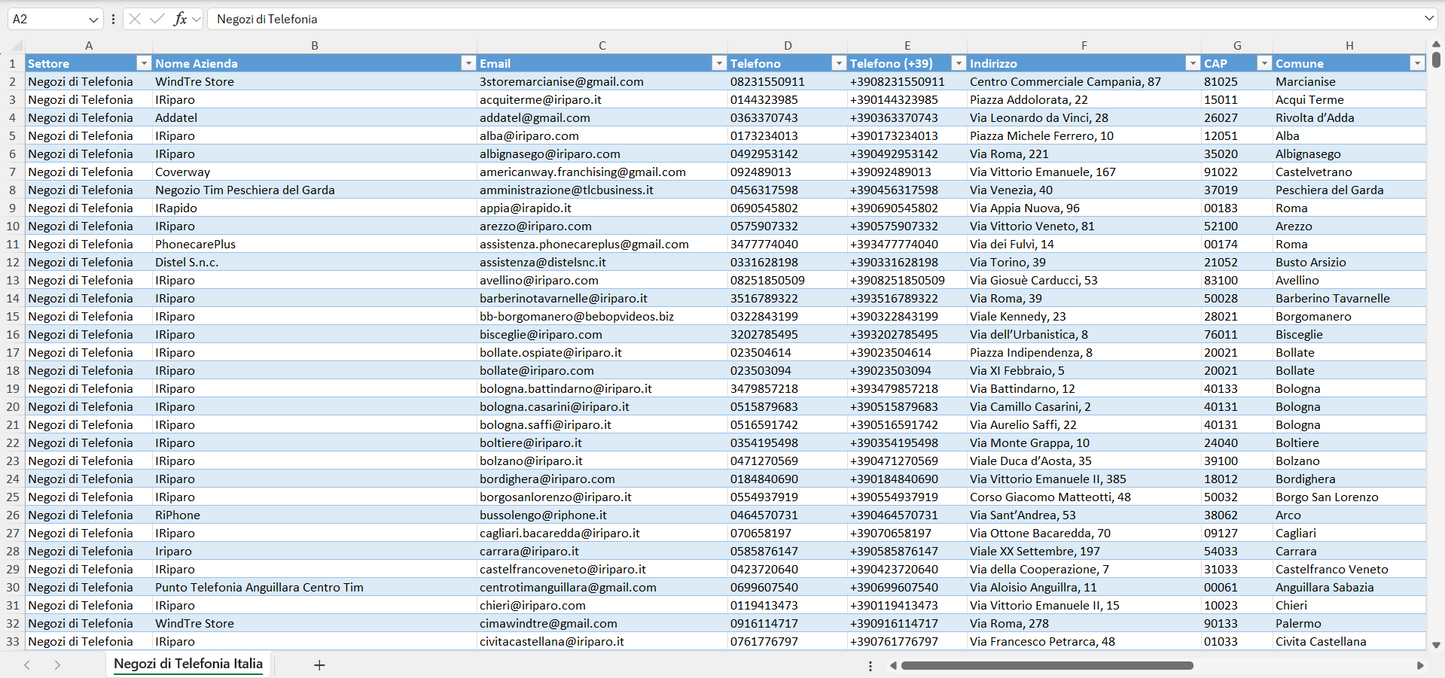The width and height of the screenshot is (1445, 678).
Task: Select the CAP cell 52100
Action: pyautogui.click(x=1237, y=226)
